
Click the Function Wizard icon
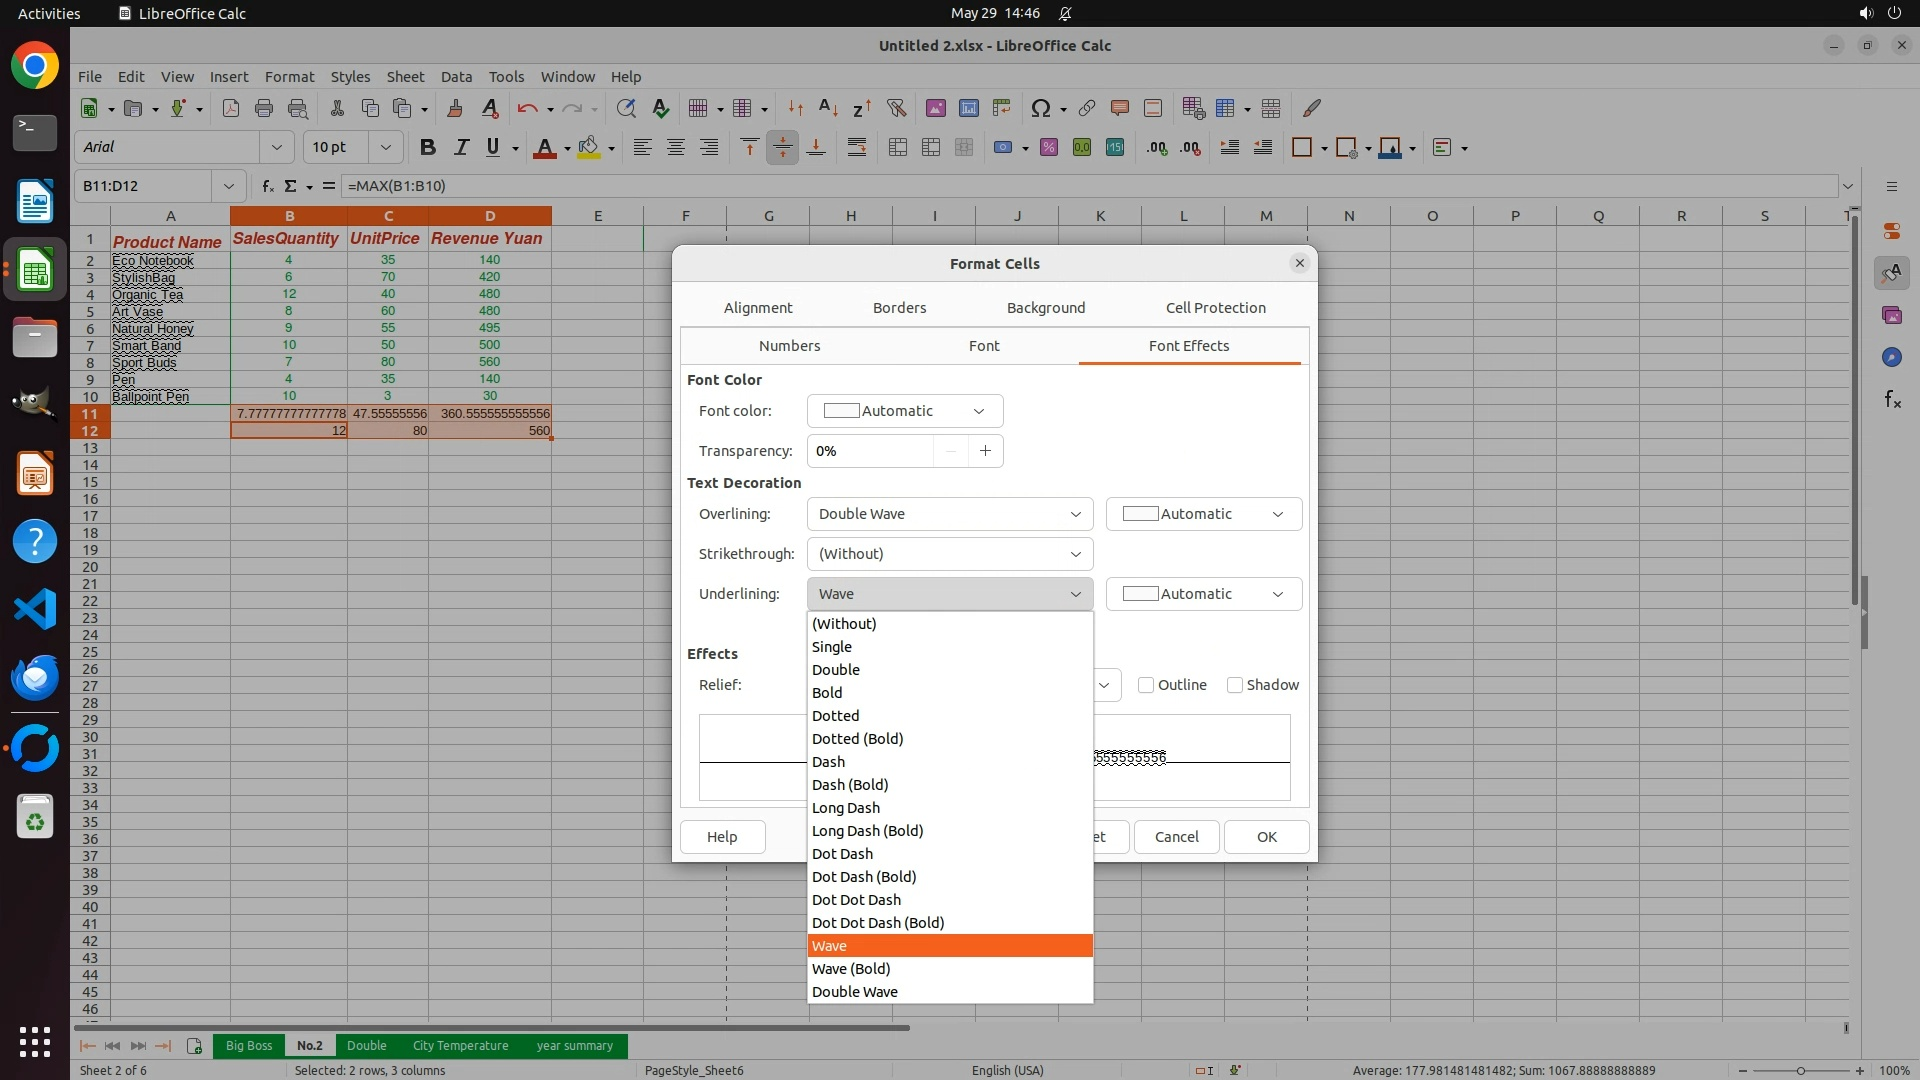[267, 186]
